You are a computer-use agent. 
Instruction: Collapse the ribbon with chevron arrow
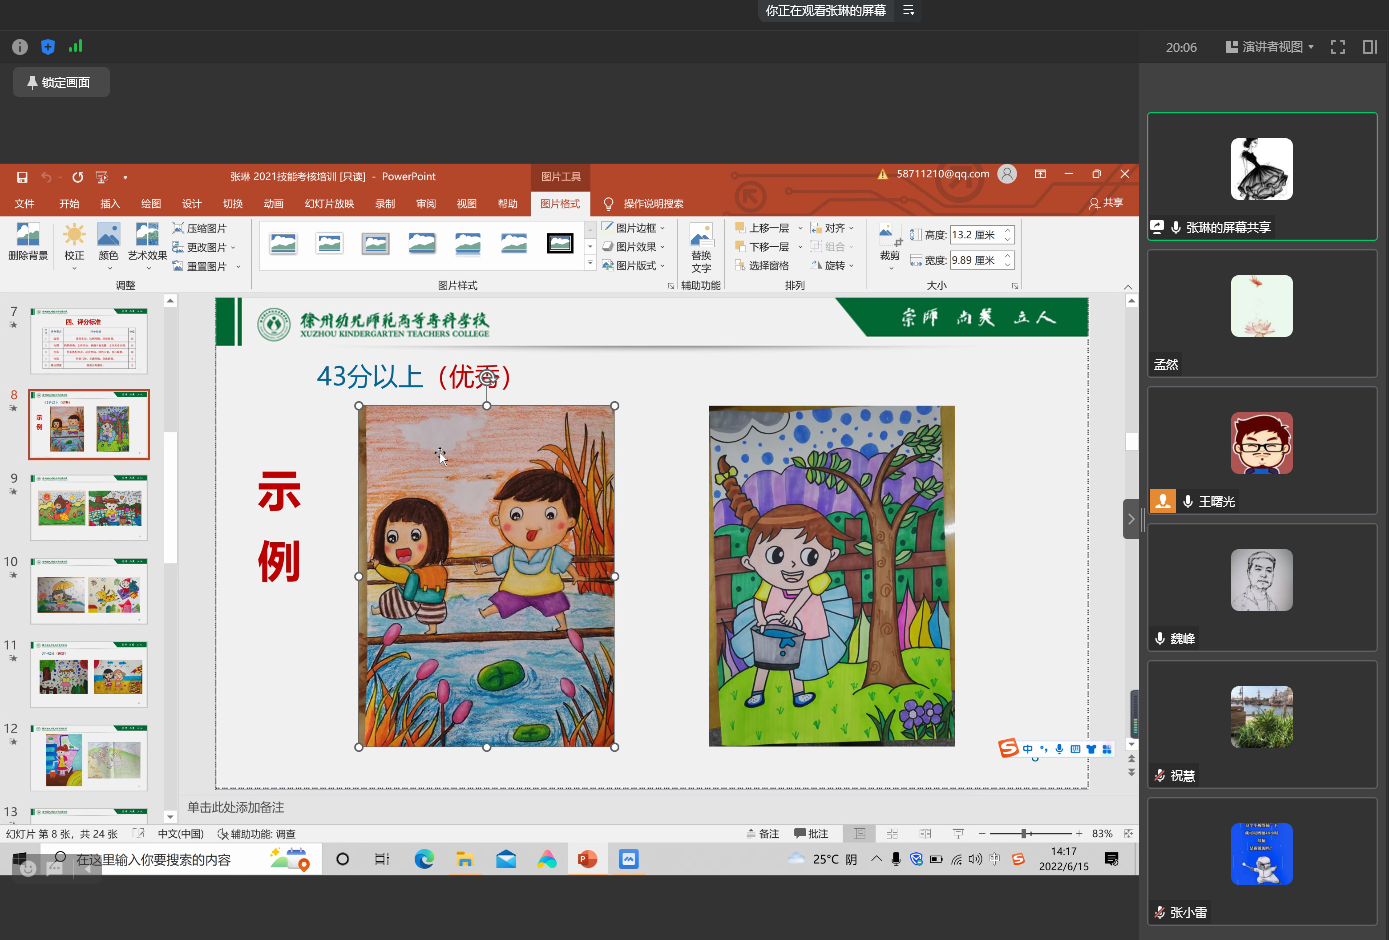click(1128, 287)
